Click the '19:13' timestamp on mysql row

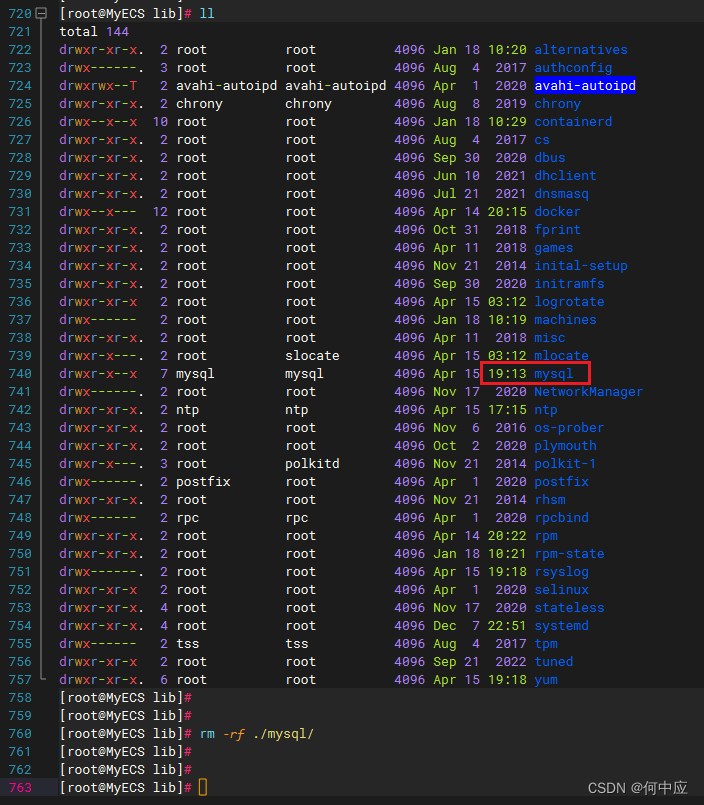click(x=507, y=373)
